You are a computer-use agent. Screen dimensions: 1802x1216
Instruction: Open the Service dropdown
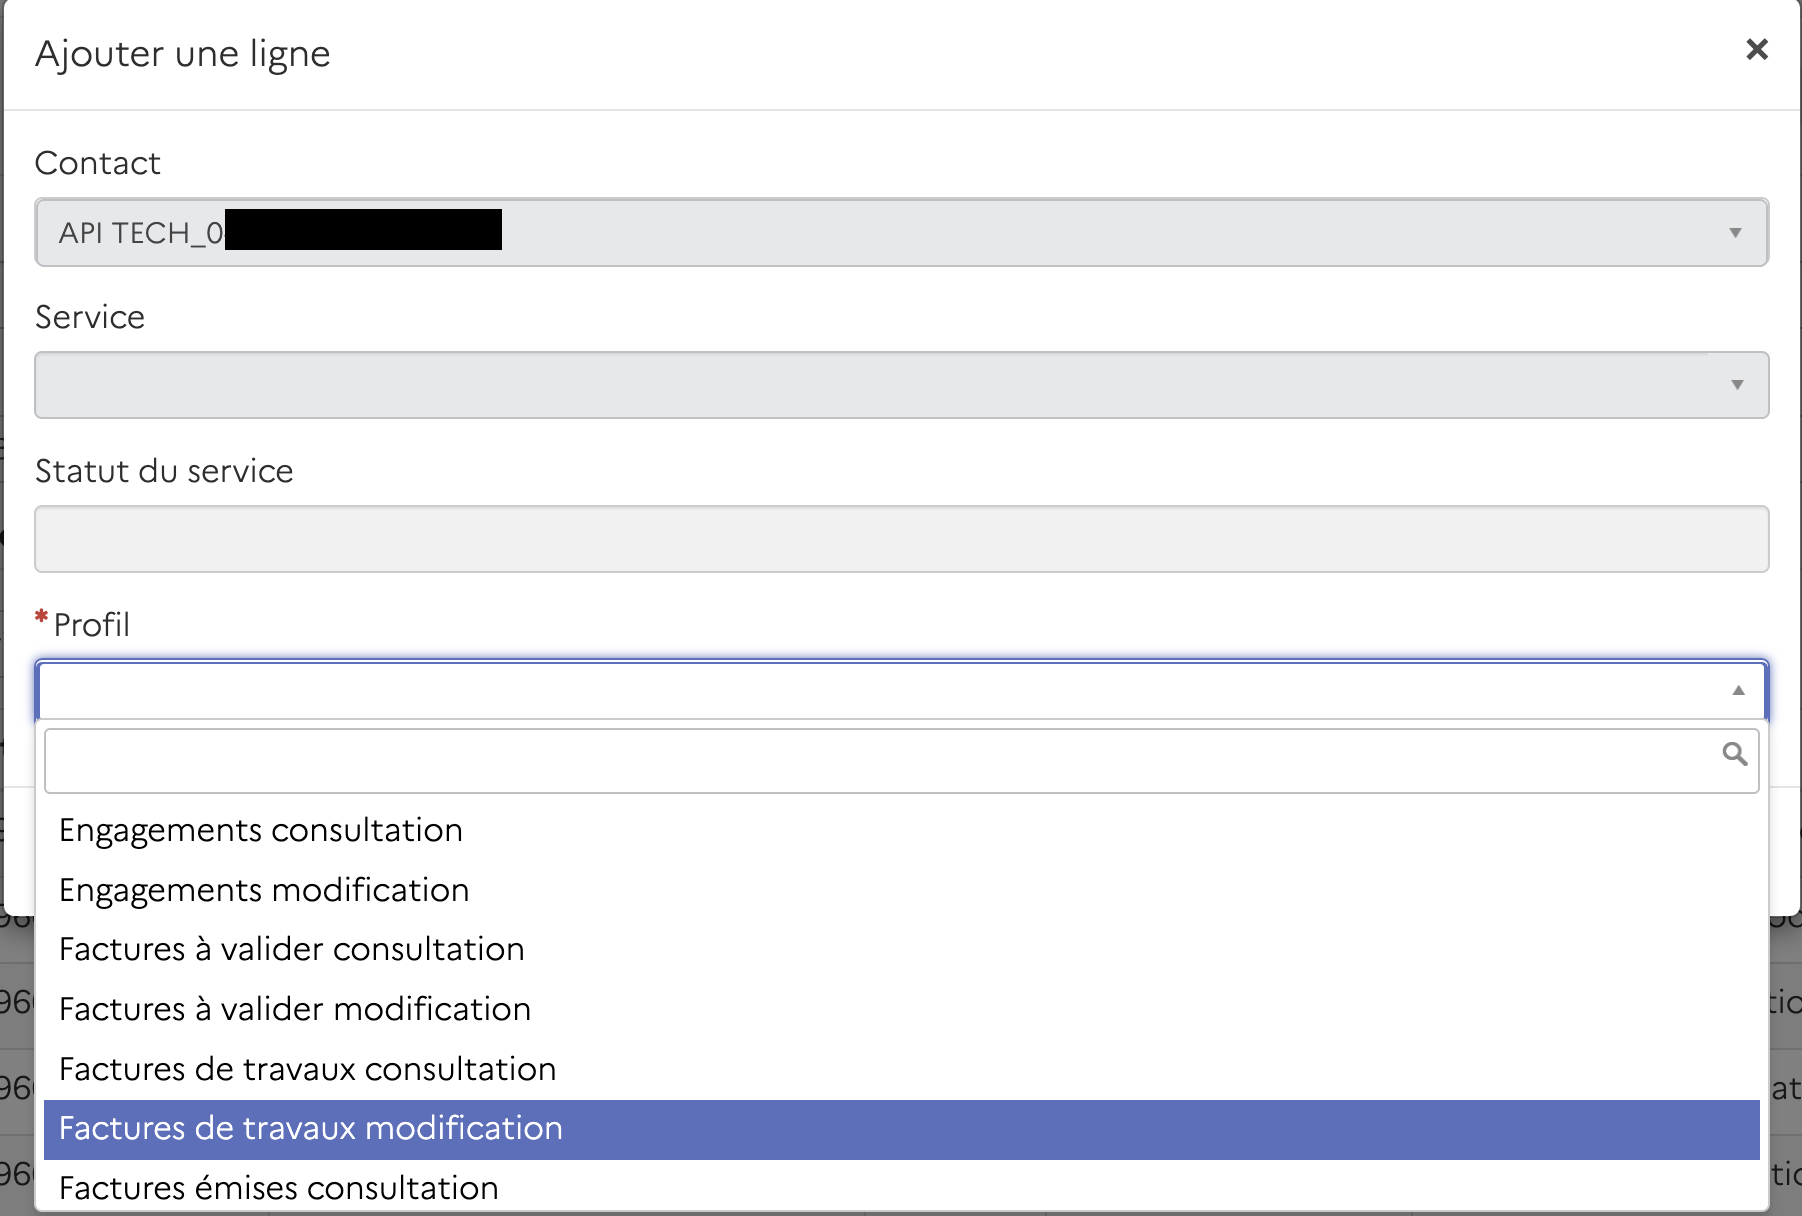coord(900,384)
